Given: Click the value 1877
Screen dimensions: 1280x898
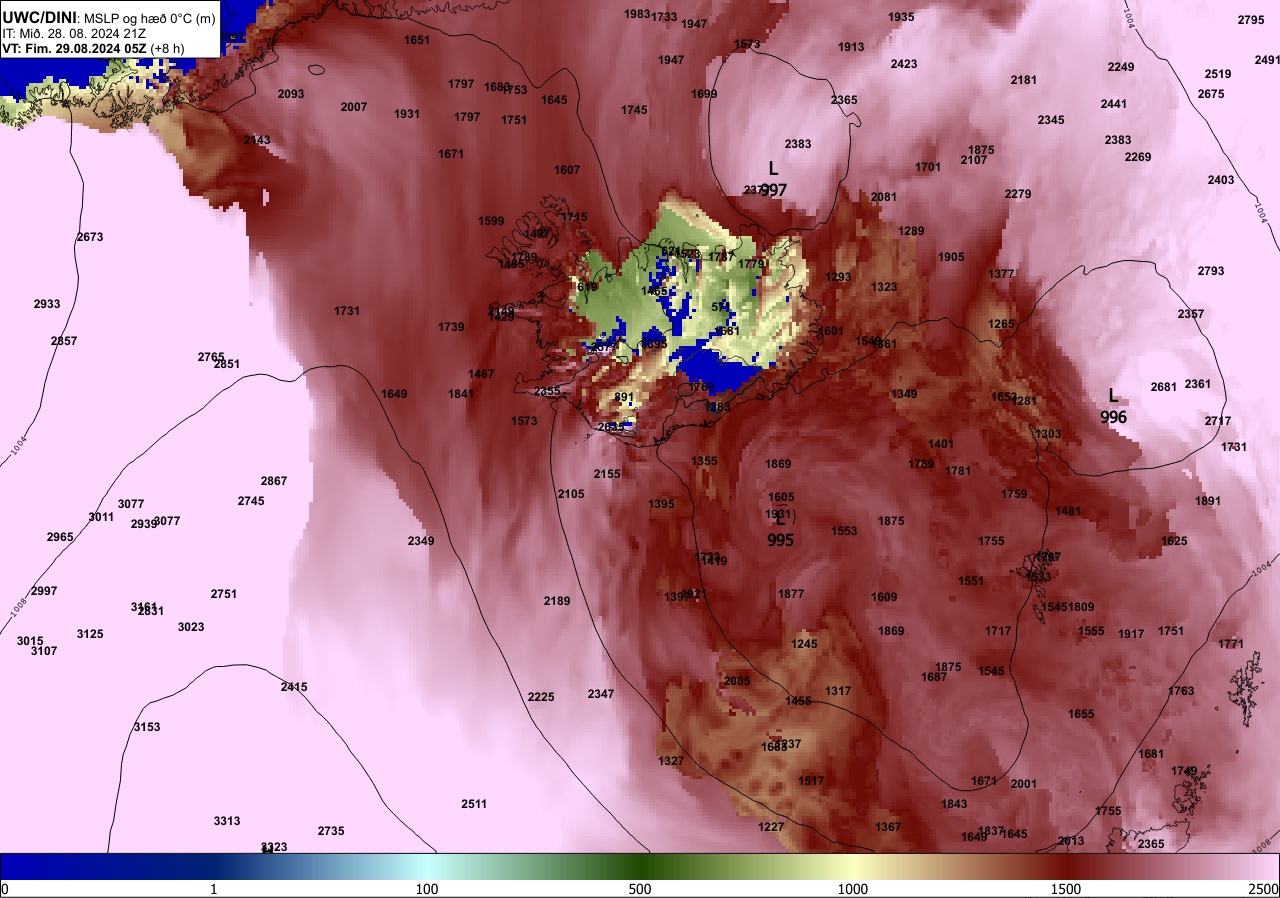Looking at the screenshot, I should point(791,594).
